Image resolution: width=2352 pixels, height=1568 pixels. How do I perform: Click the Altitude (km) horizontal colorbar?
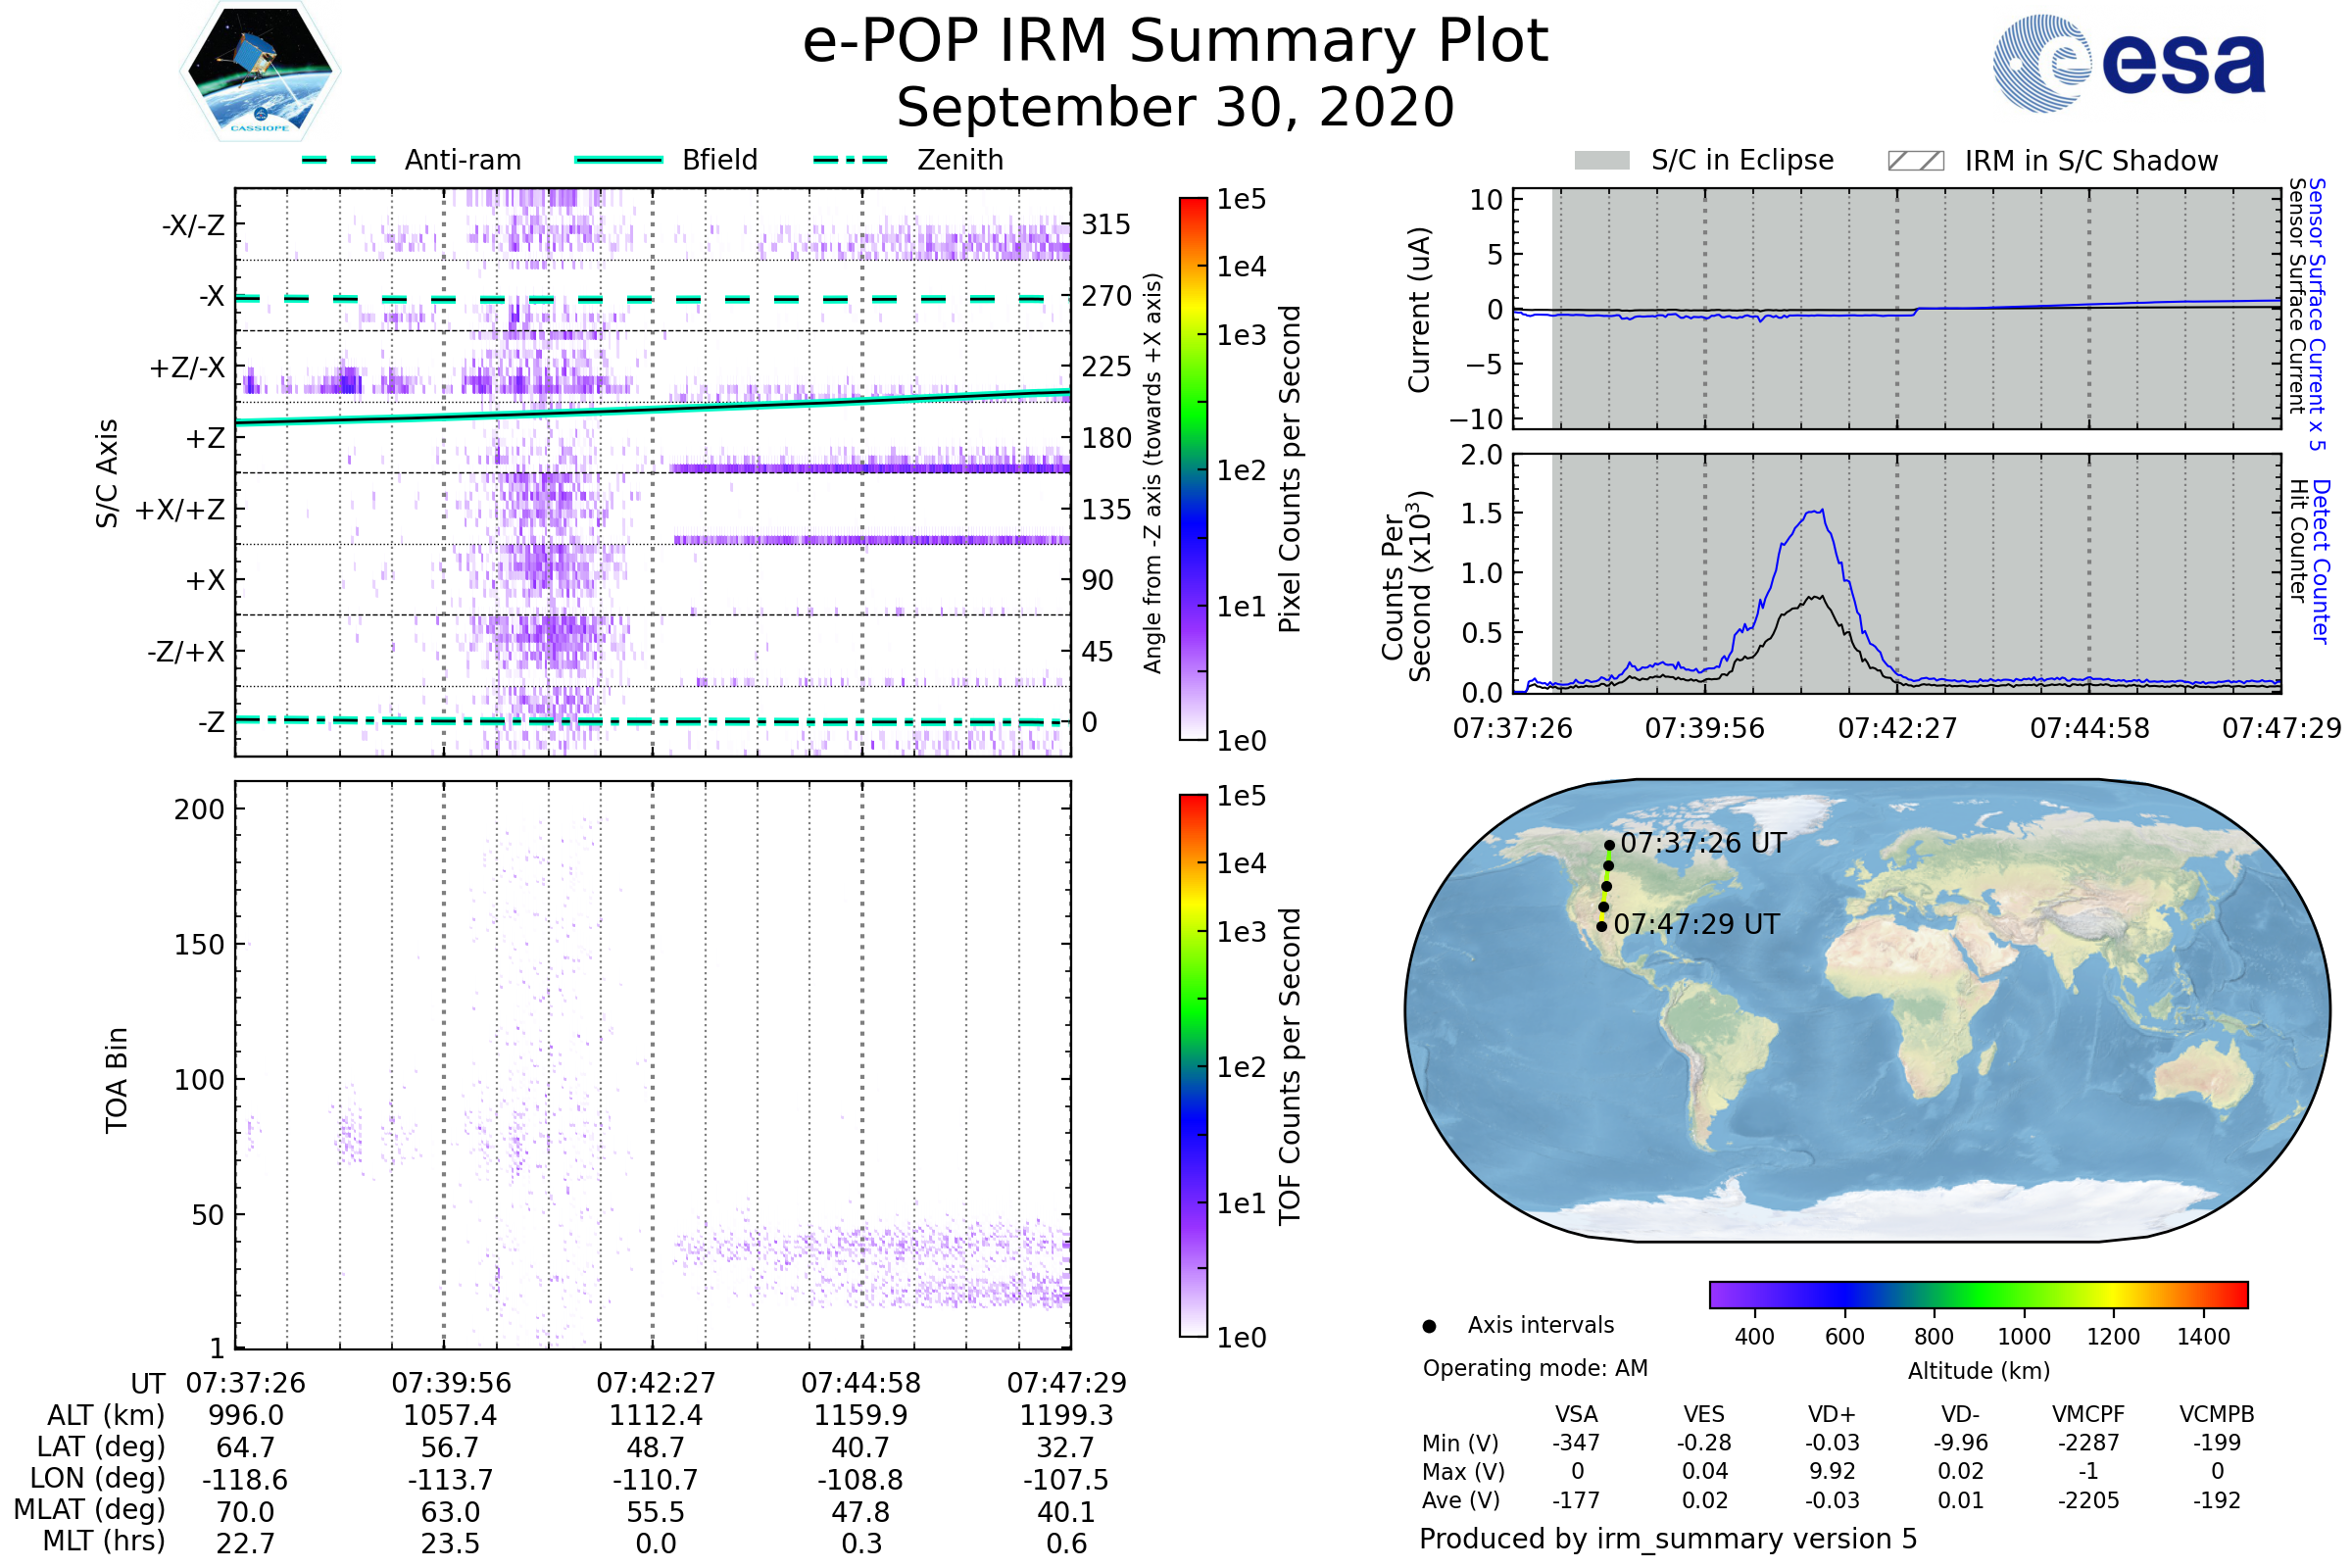pos(1978,1295)
